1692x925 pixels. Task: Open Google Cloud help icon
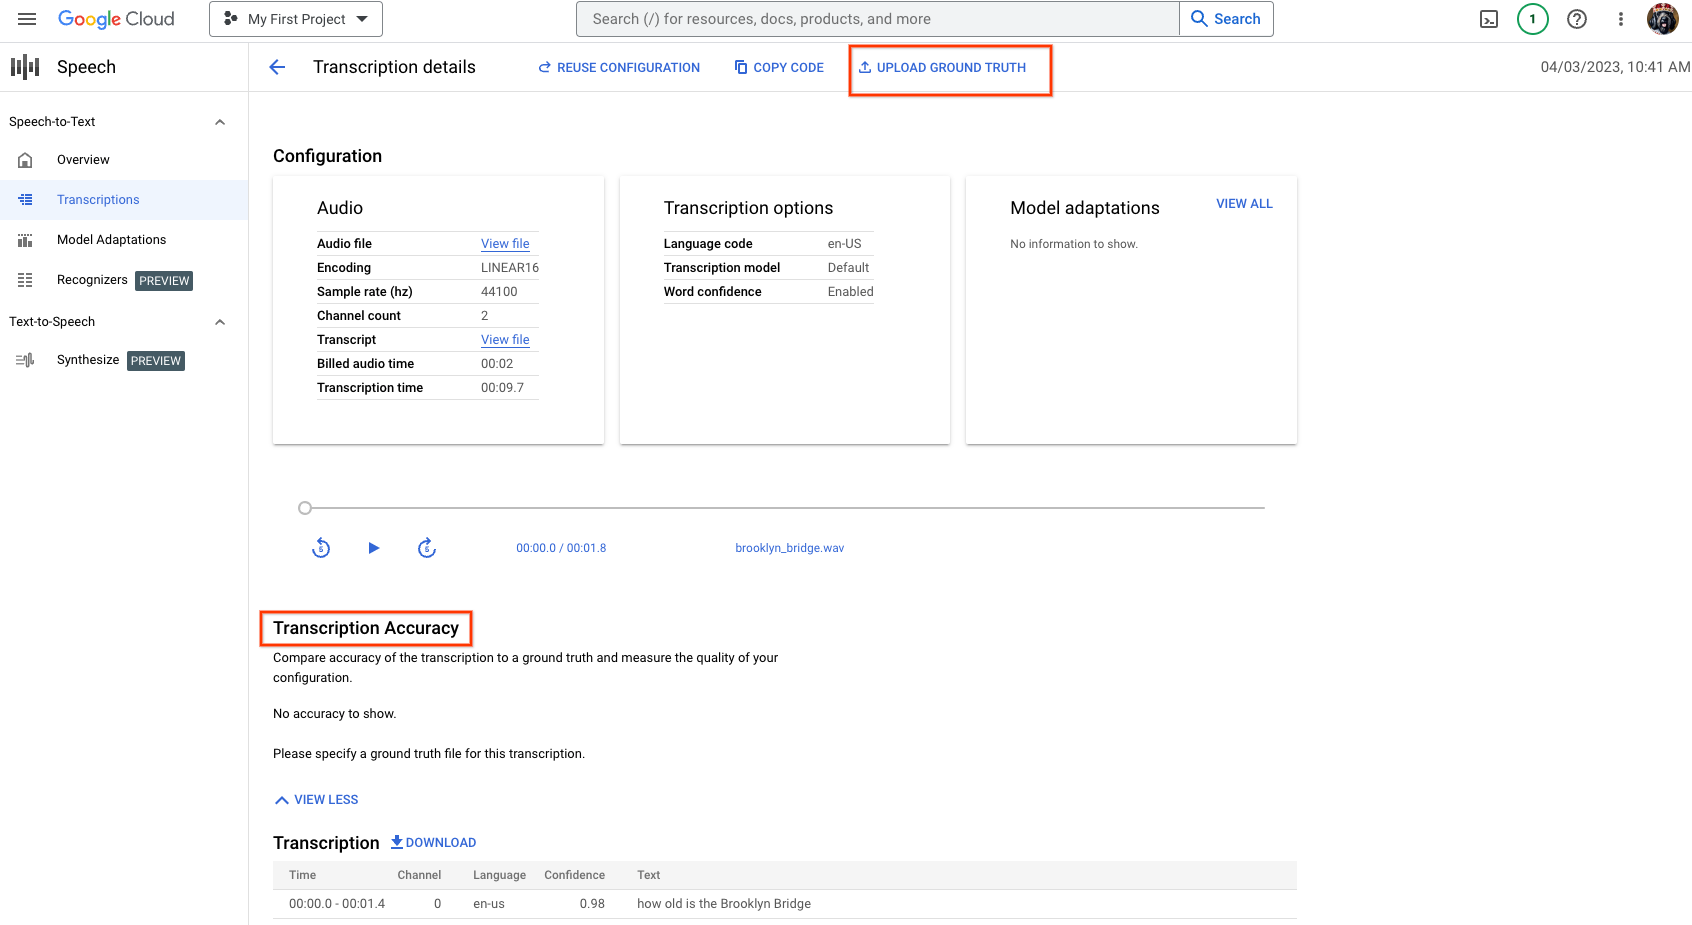[x=1577, y=18]
